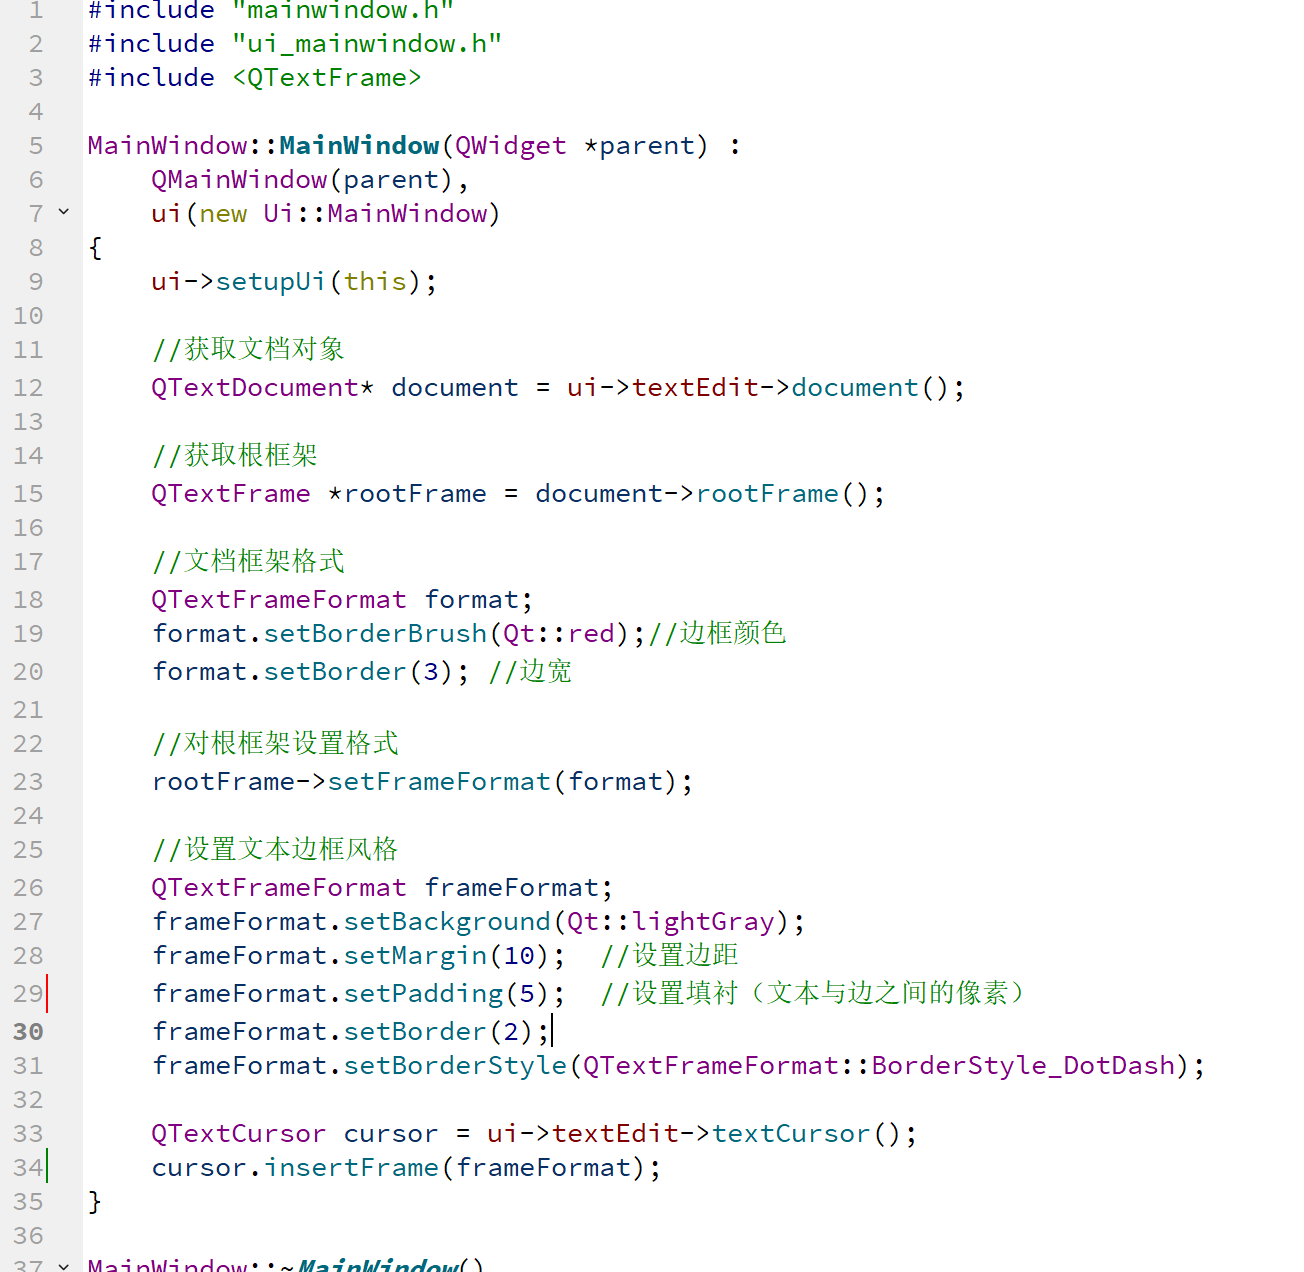Click line number 23 in the gutter
Screen dimensions: 1304x1272
point(28,781)
